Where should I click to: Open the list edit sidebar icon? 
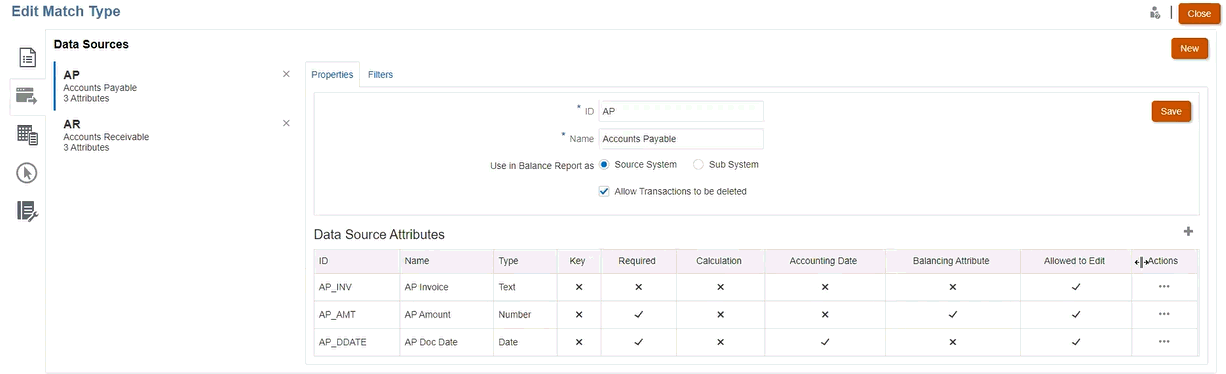(x=27, y=211)
